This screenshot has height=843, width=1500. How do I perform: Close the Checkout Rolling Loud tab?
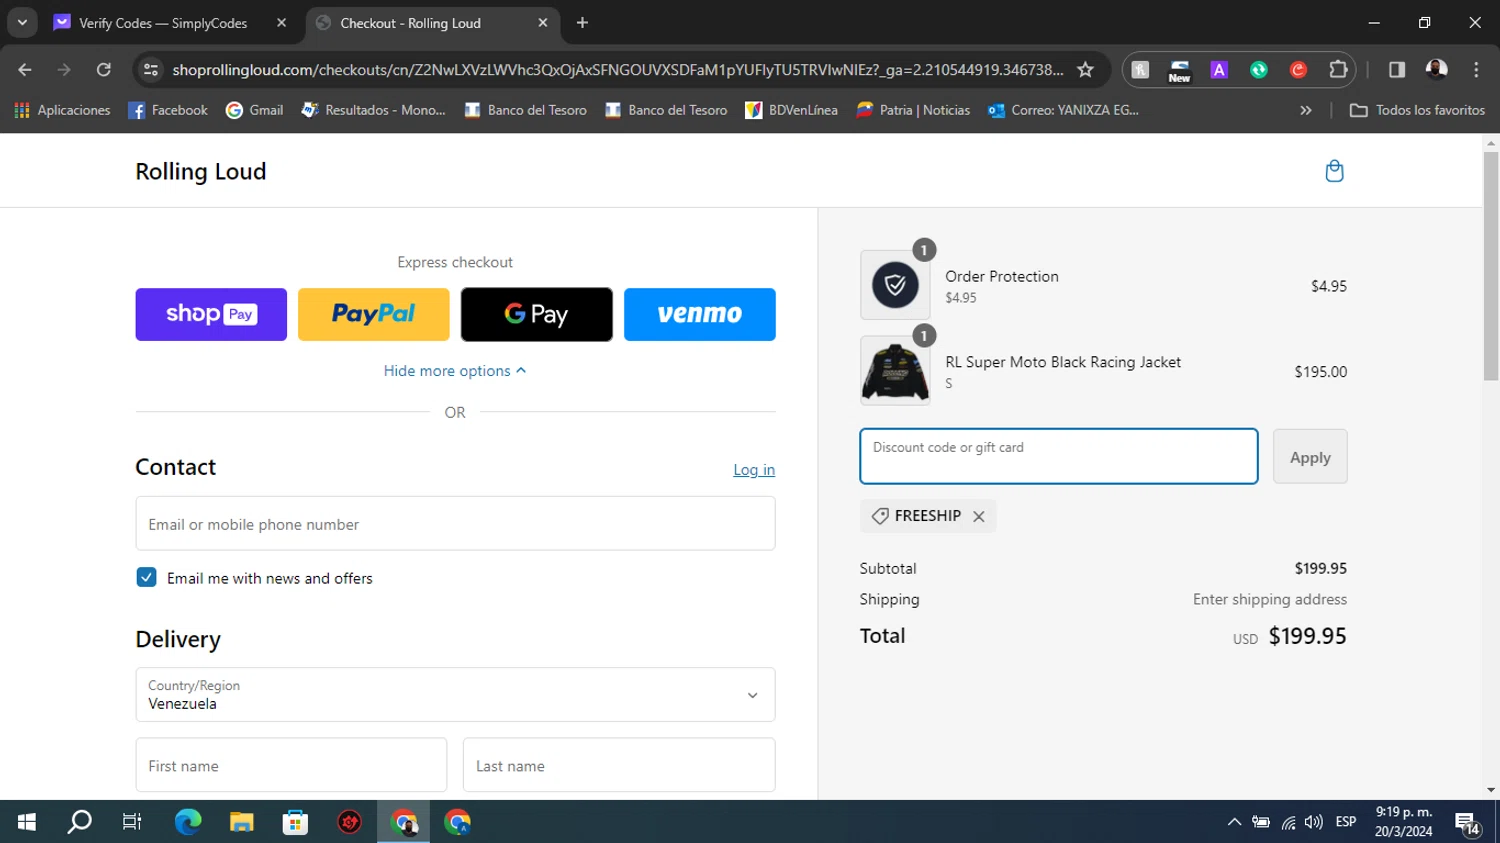[543, 23]
